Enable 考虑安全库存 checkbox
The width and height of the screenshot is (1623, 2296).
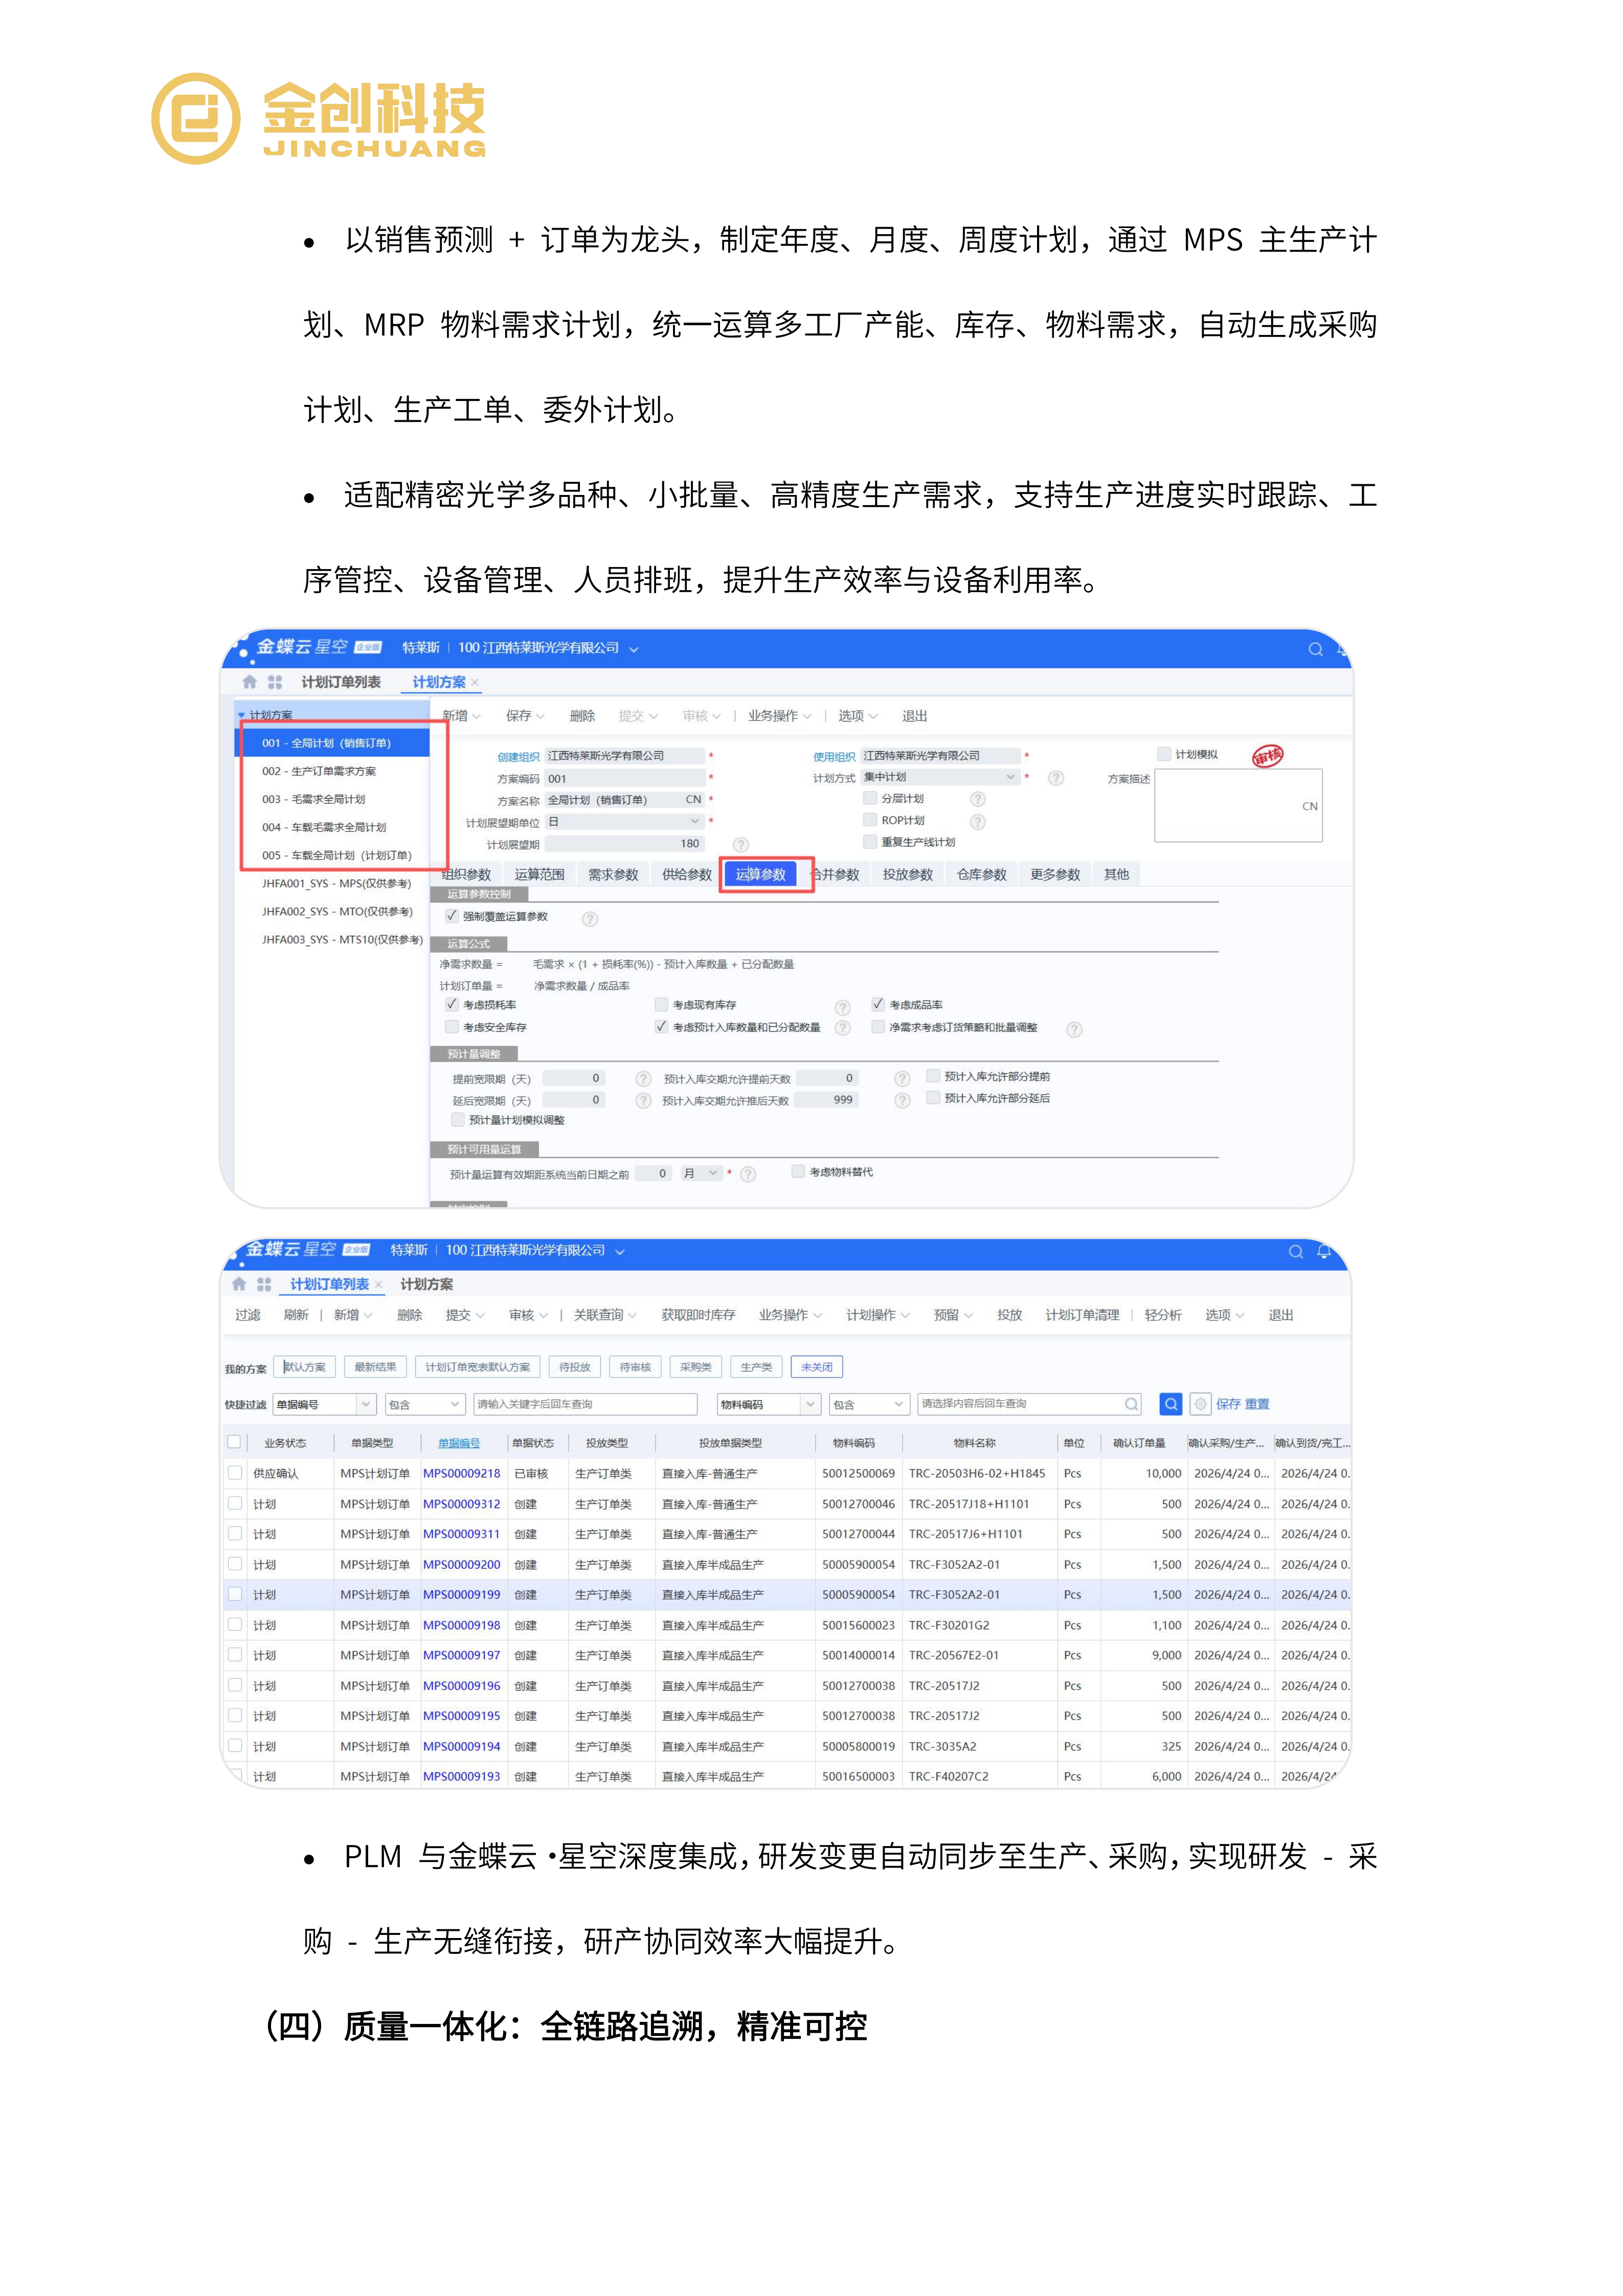(452, 1027)
